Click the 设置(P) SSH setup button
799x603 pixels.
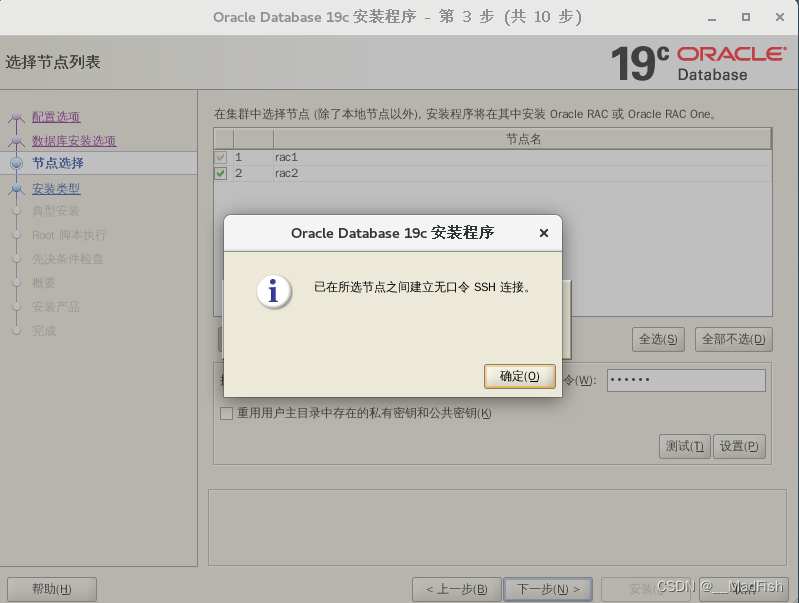[739, 447]
